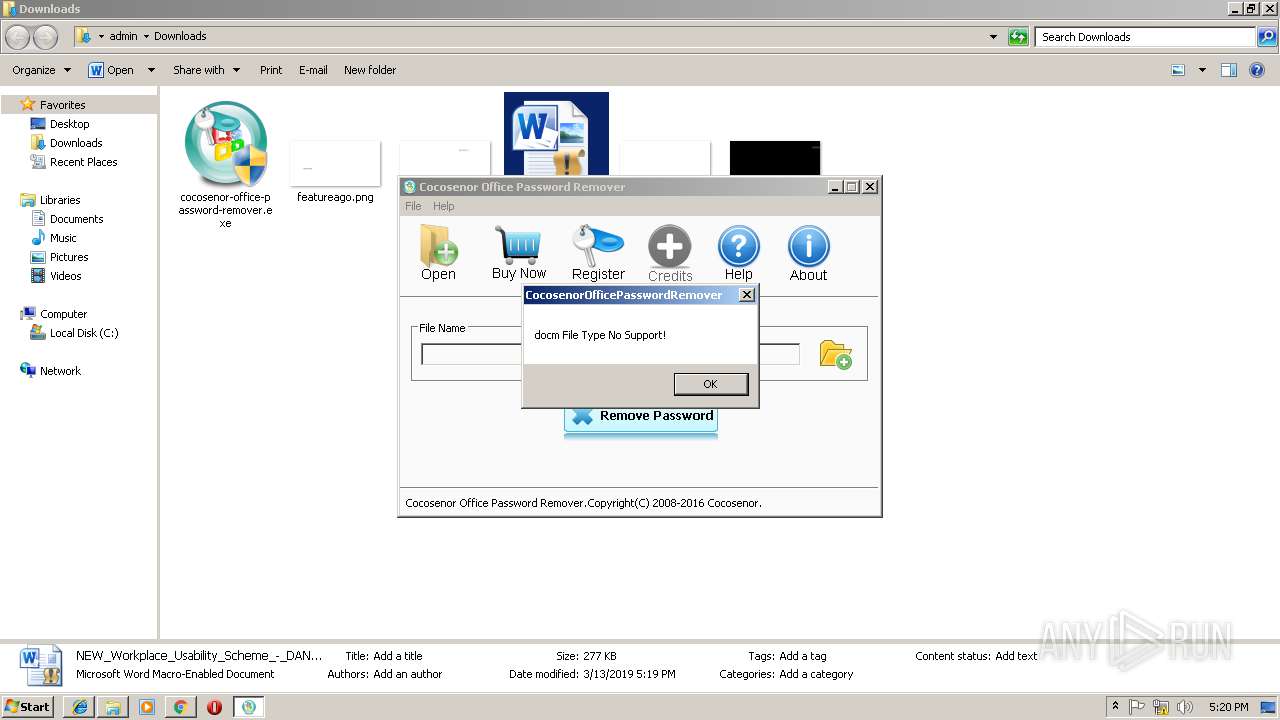Launch Chrome from the taskbar
The image size is (1280, 720).
180,707
